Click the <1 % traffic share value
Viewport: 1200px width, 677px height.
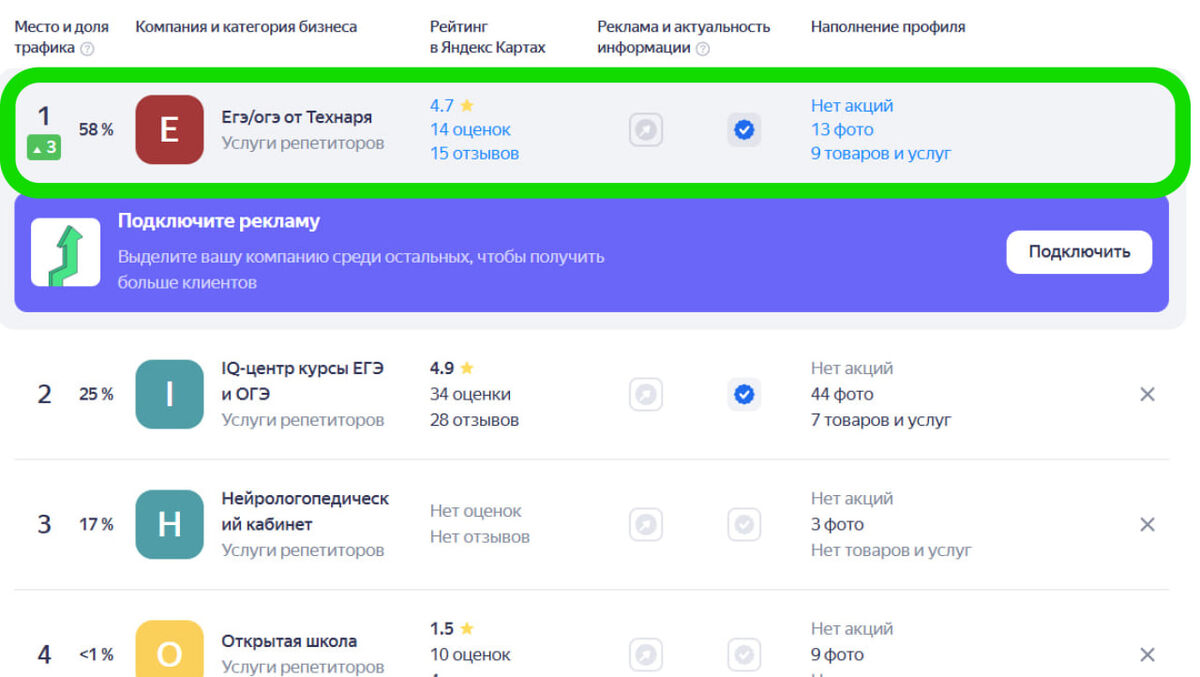(x=96, y=655)
